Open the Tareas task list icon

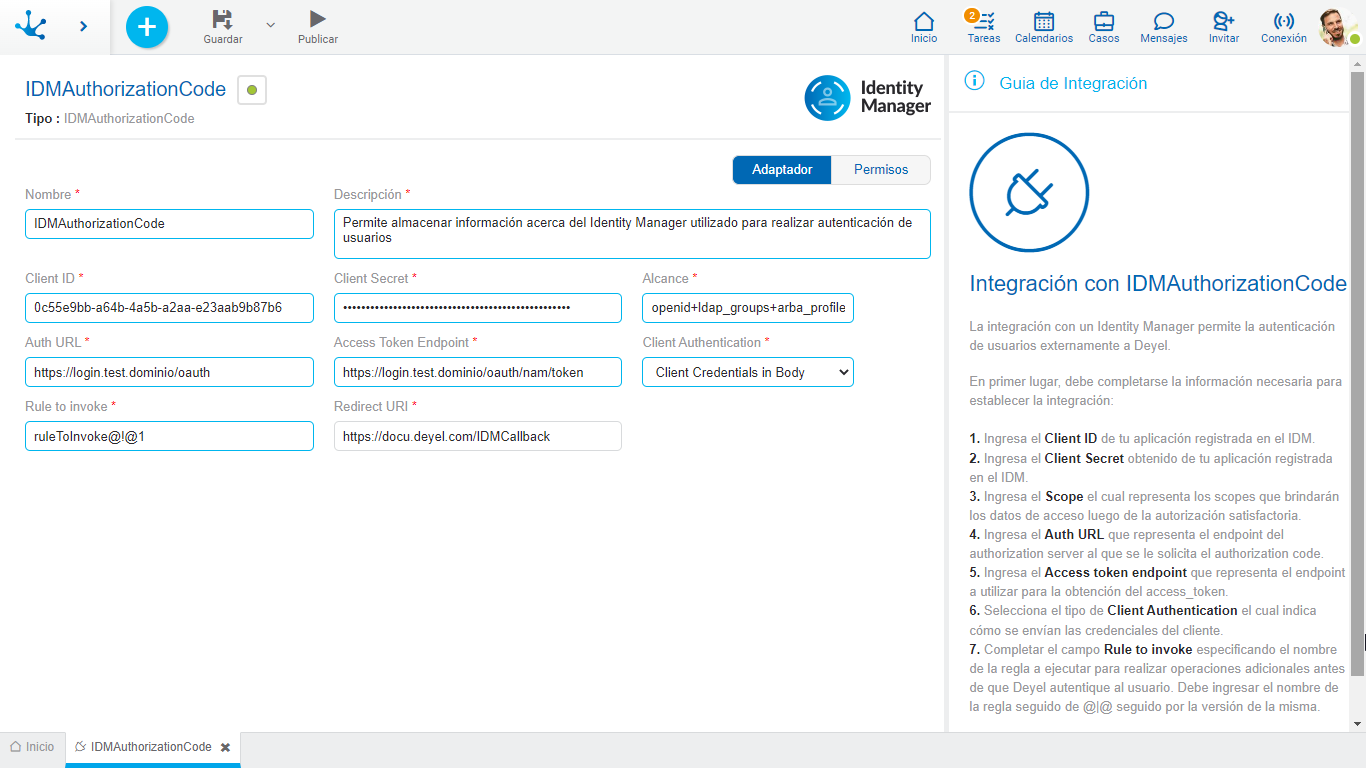pos(984,21)
